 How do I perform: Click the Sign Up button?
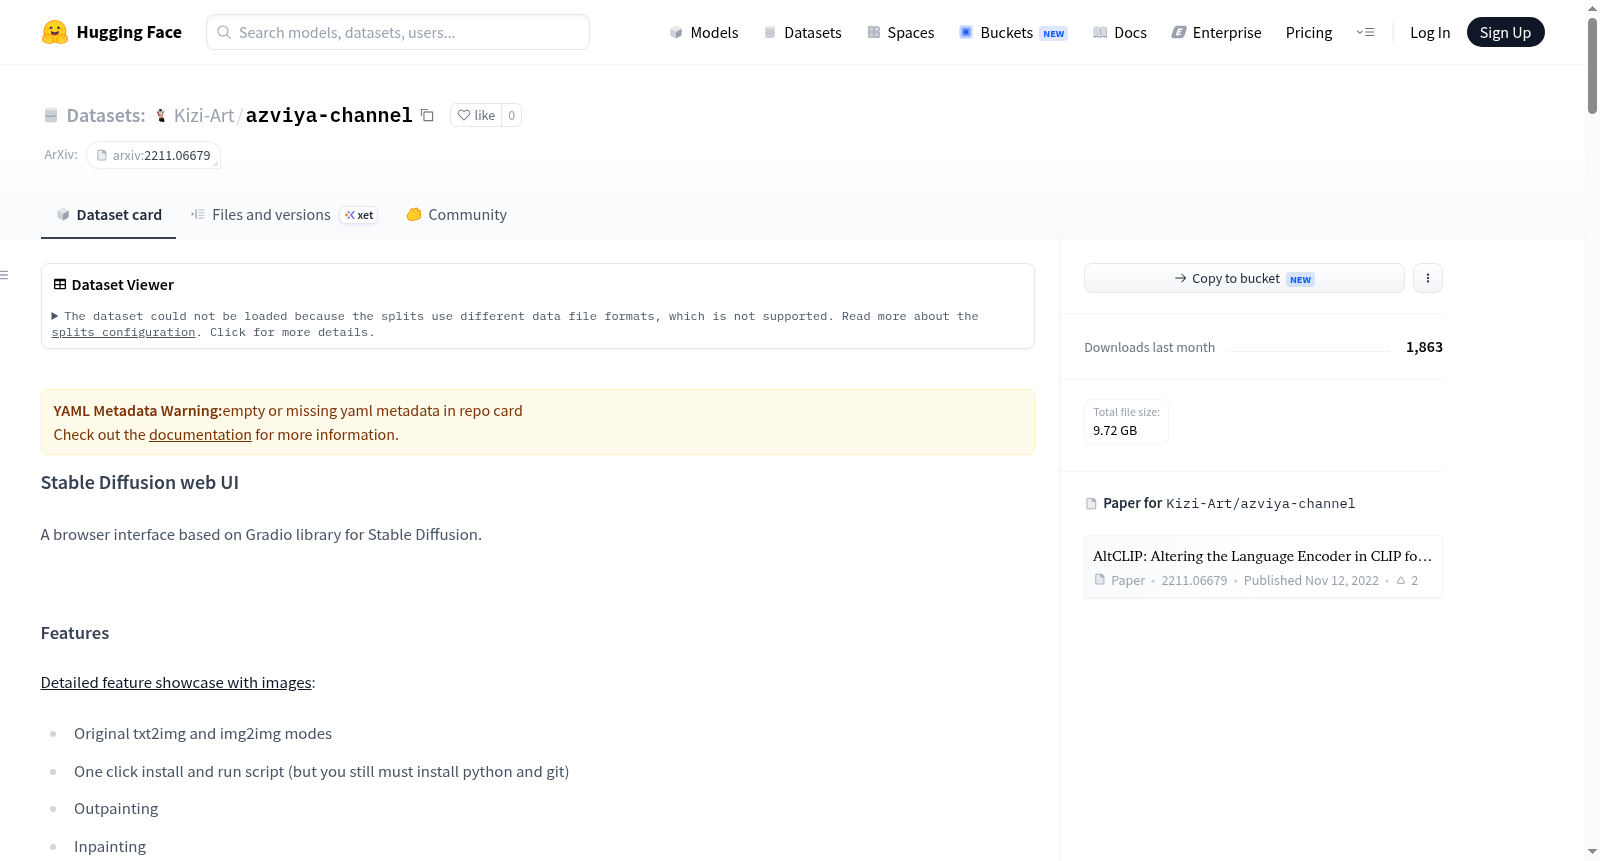point(1505,32)
